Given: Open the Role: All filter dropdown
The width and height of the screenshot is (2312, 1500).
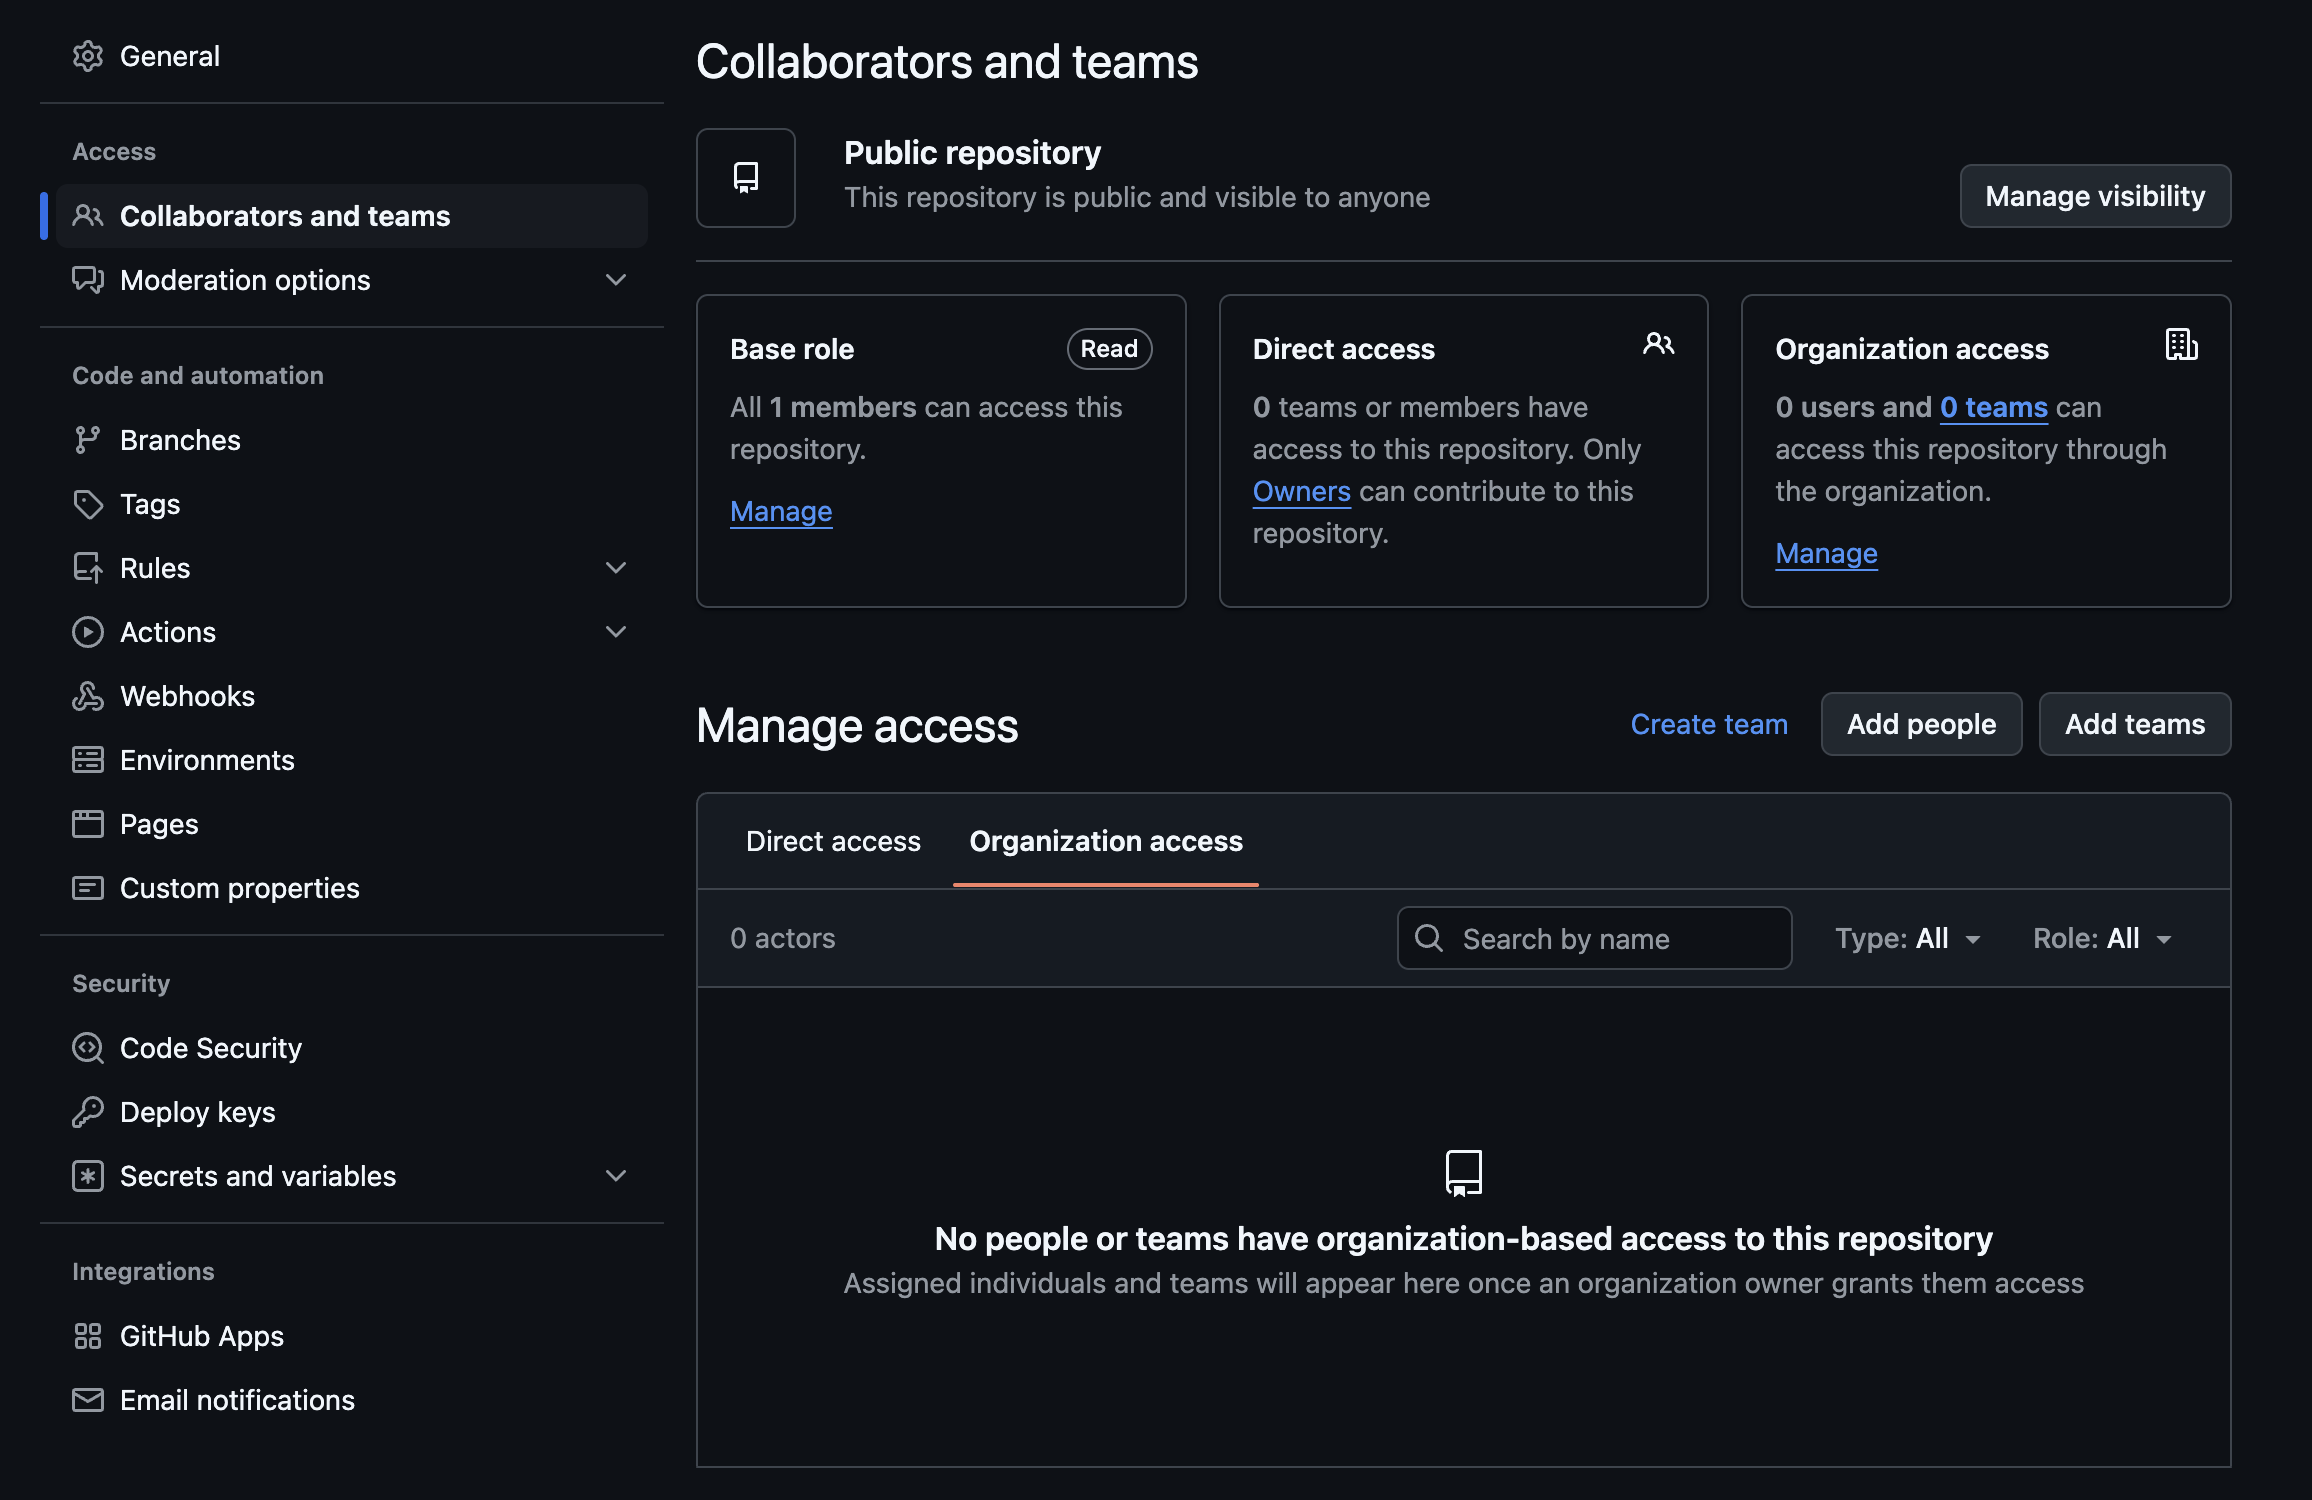Looking at the screenshot, I should [x=2102, y=938].
